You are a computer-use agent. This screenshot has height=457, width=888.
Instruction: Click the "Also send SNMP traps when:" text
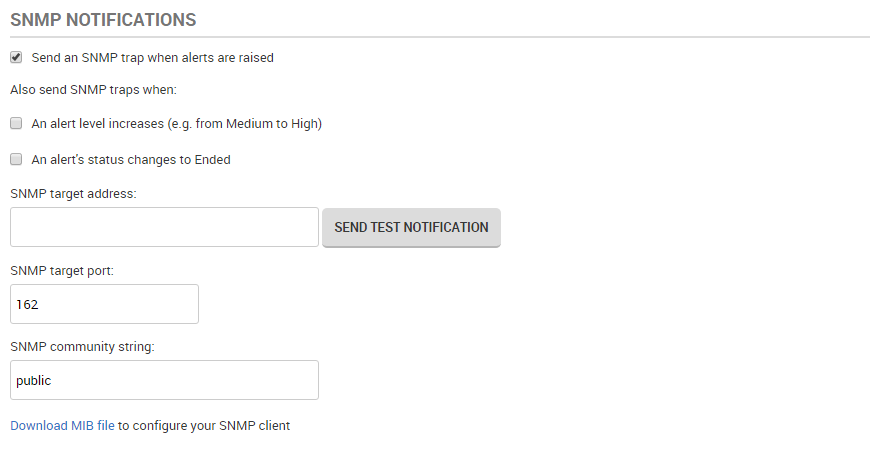93,90
